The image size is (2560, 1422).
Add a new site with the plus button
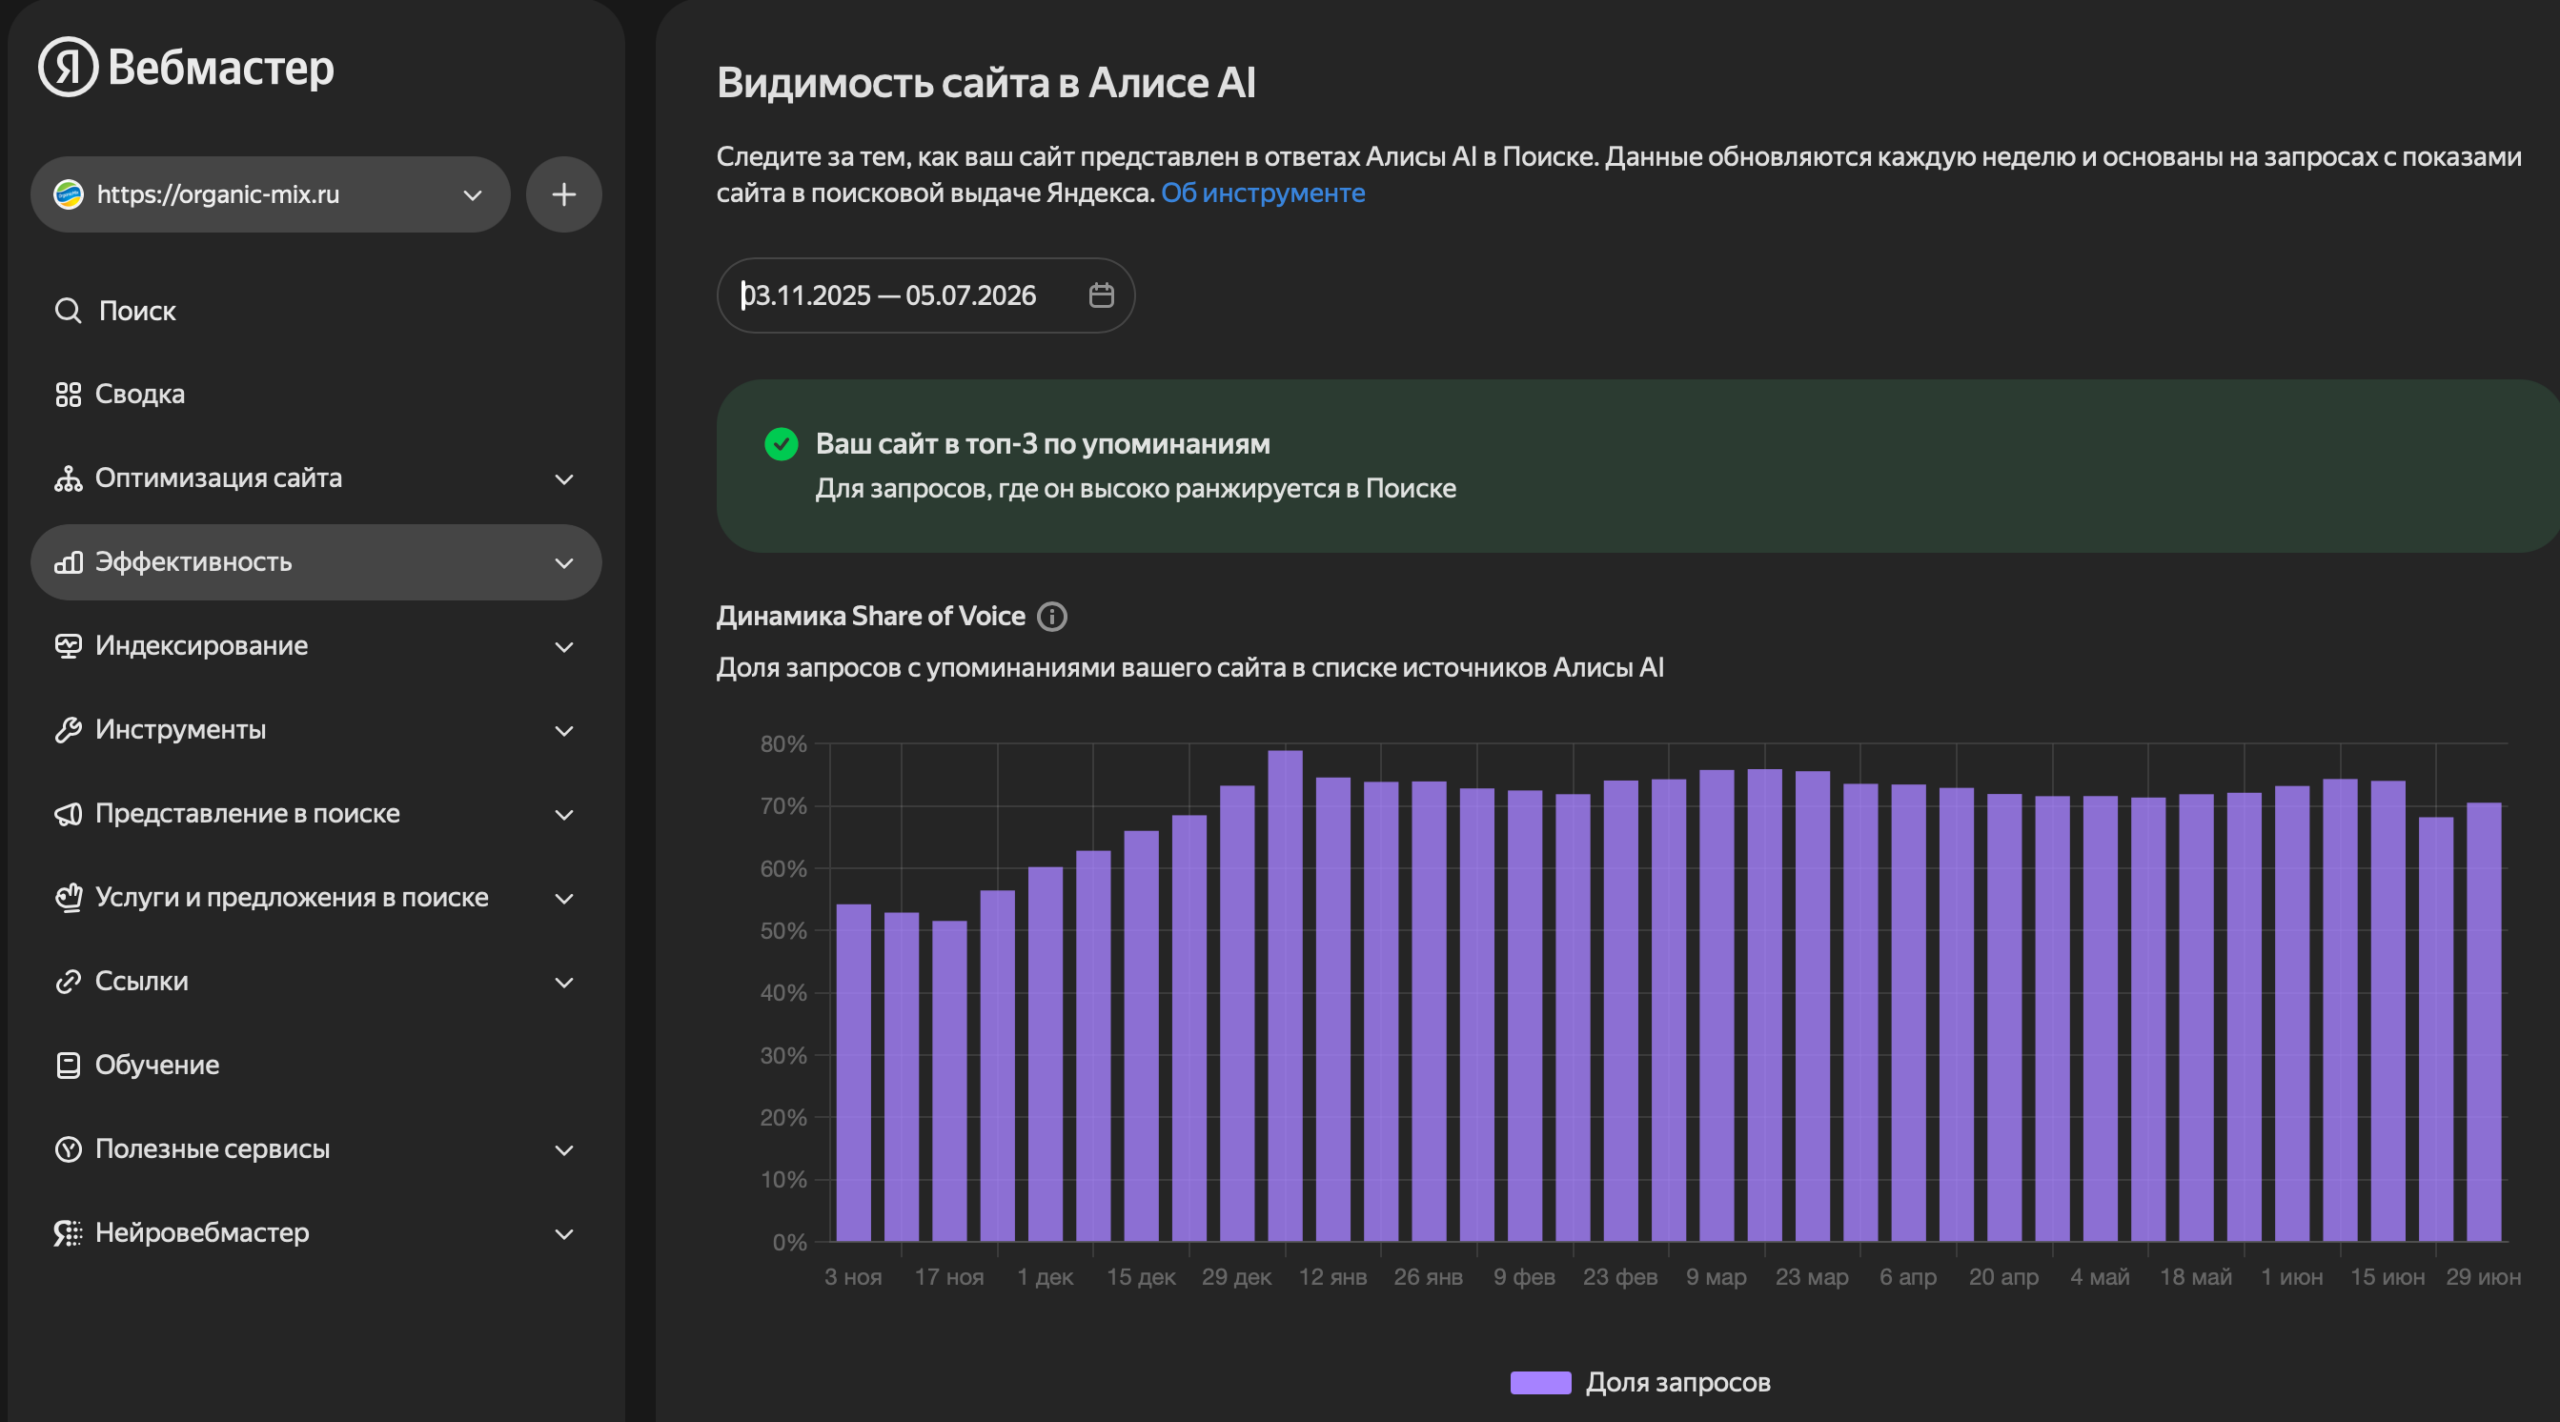click(x=564, y=194)
